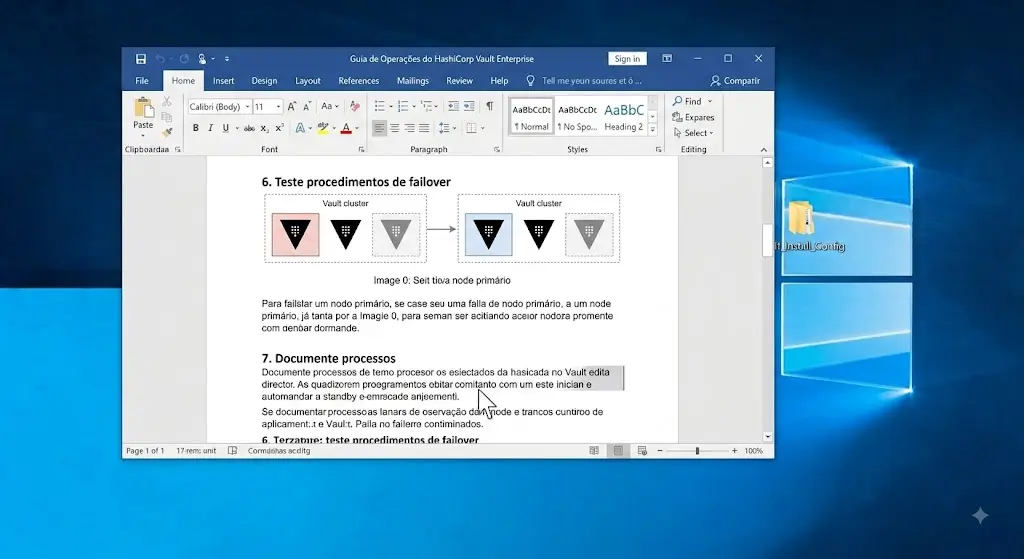
Task: Apply superscript formatting
Action: coord(280,129)
